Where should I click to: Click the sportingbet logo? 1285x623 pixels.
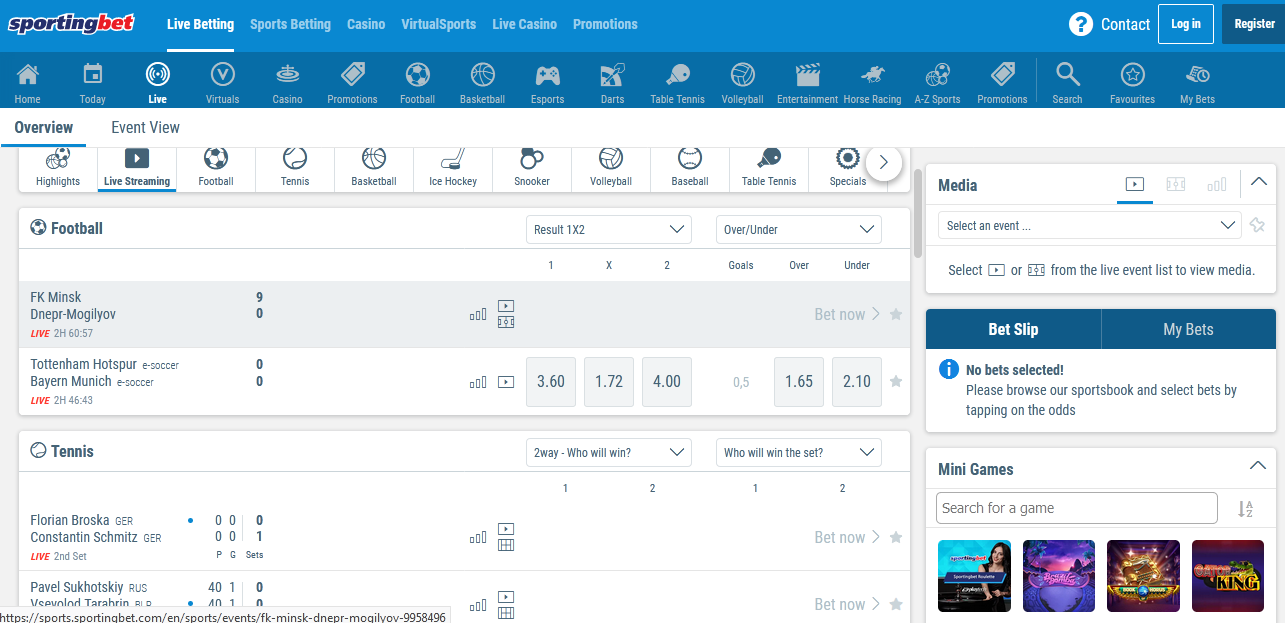71,23
